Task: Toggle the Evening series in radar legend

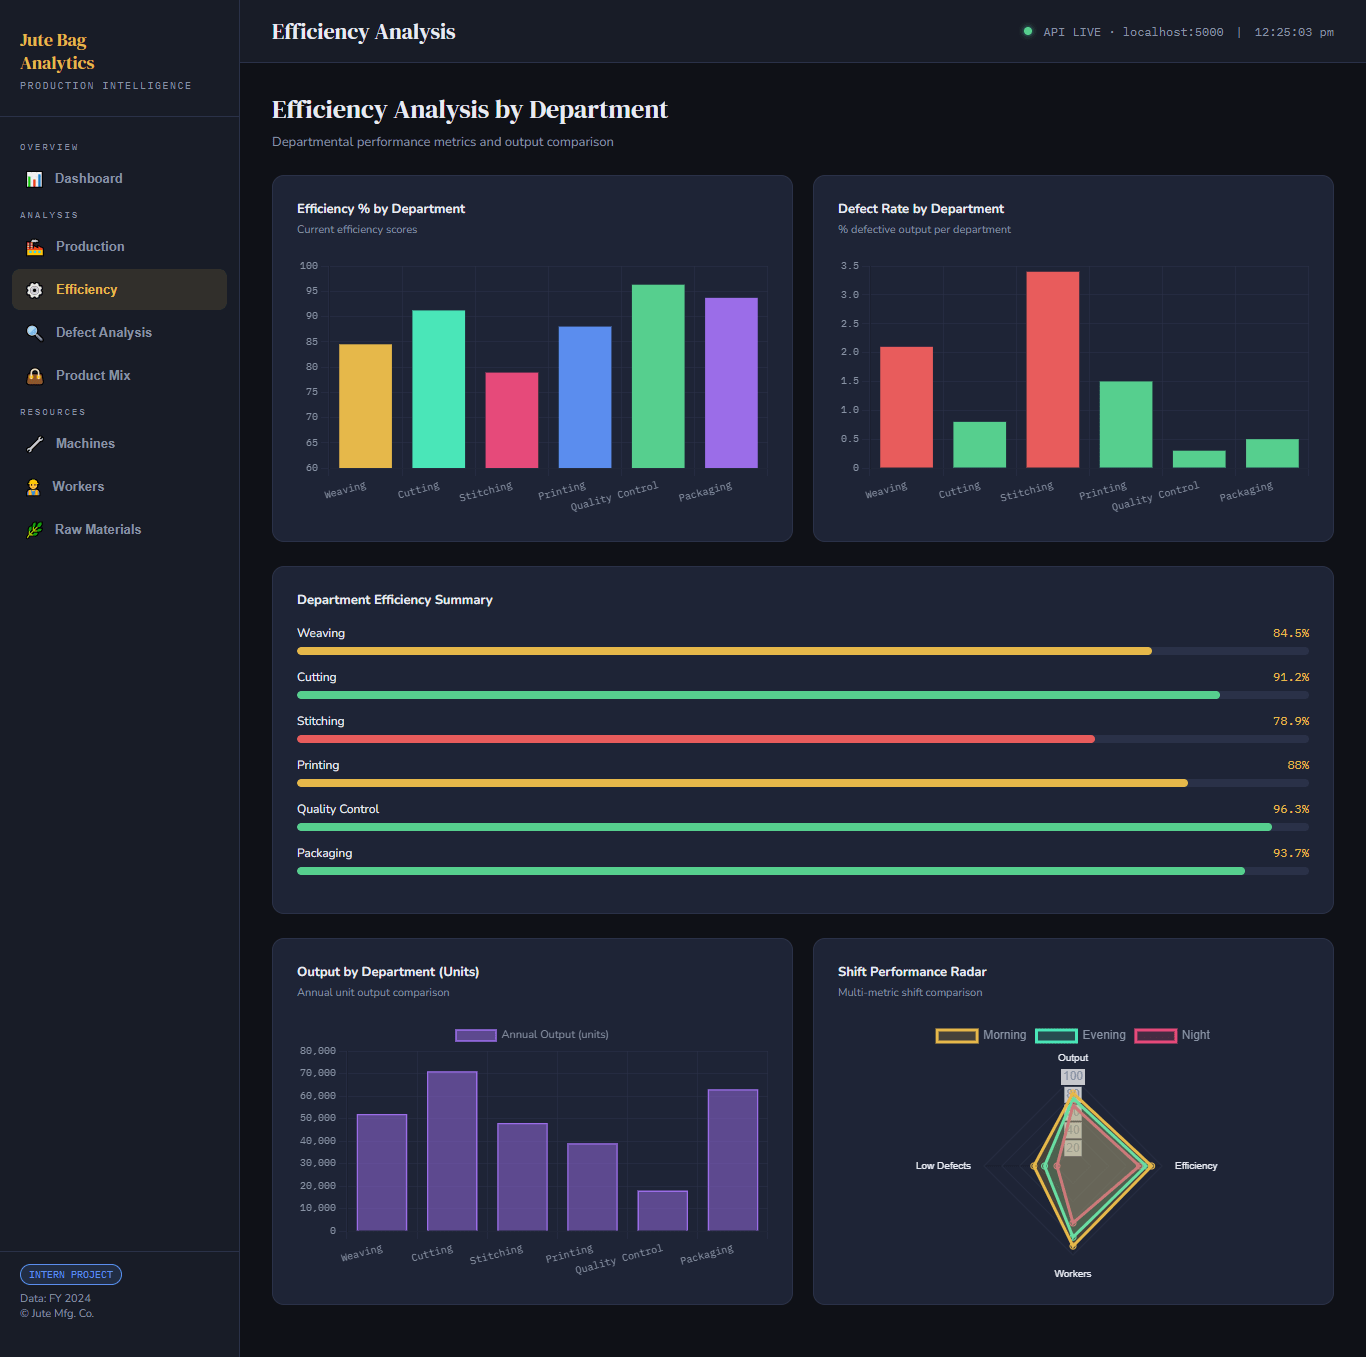Action: pyautogui.click(x=1080, y=1035)
